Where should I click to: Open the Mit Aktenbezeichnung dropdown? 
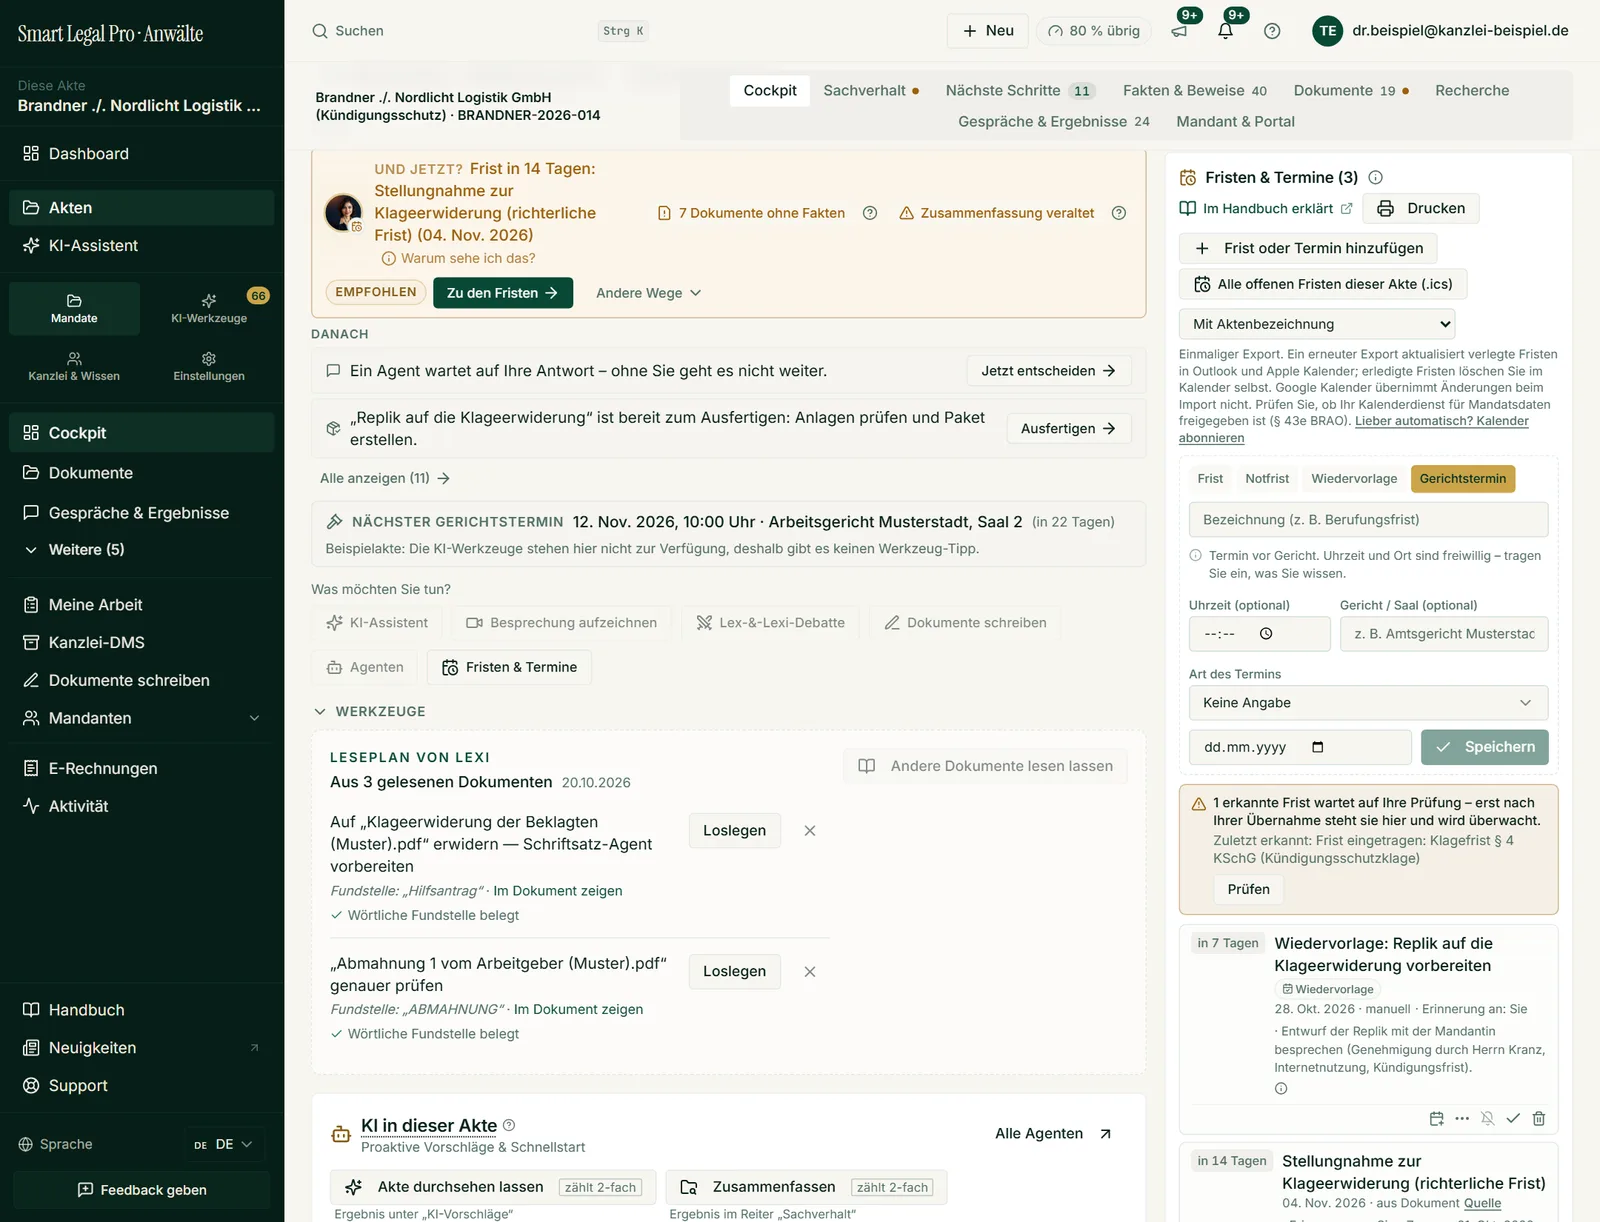(1317, 324)
